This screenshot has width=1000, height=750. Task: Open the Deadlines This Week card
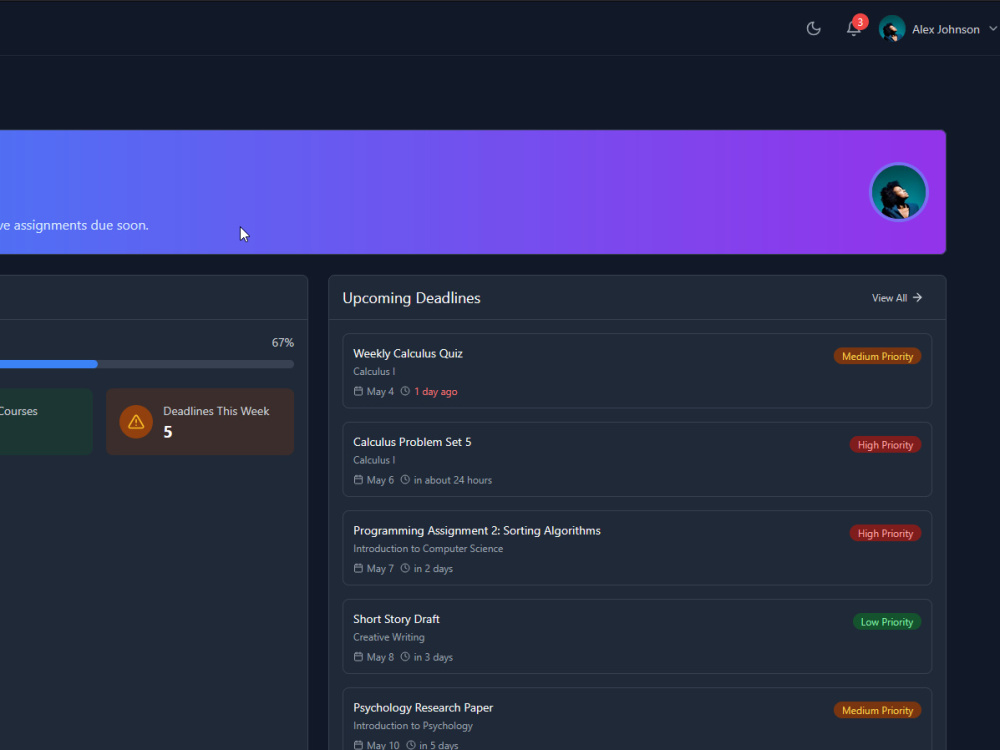pyautogui.click(x=200, y=422)
